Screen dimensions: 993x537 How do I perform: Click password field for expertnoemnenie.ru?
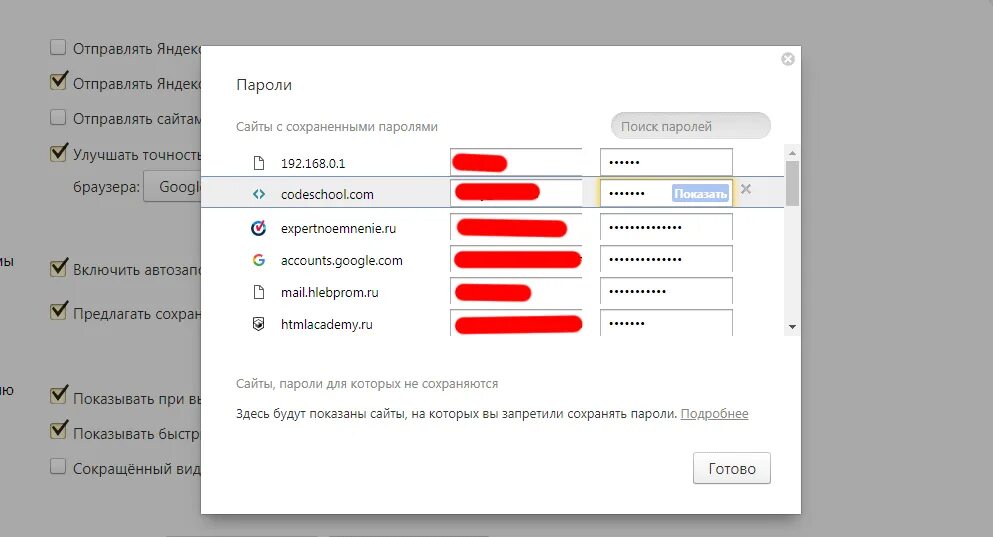666,227
